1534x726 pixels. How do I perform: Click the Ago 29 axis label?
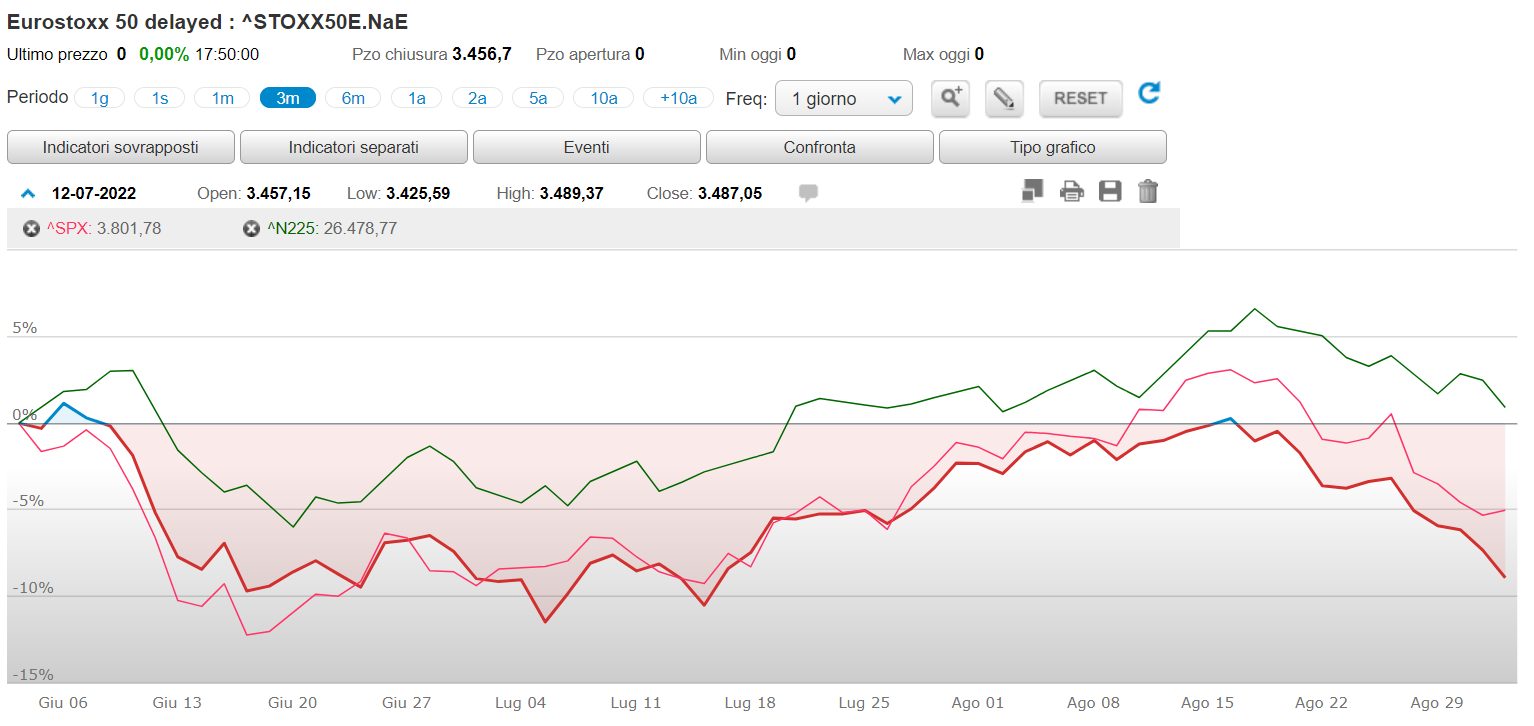[1437, 703]
